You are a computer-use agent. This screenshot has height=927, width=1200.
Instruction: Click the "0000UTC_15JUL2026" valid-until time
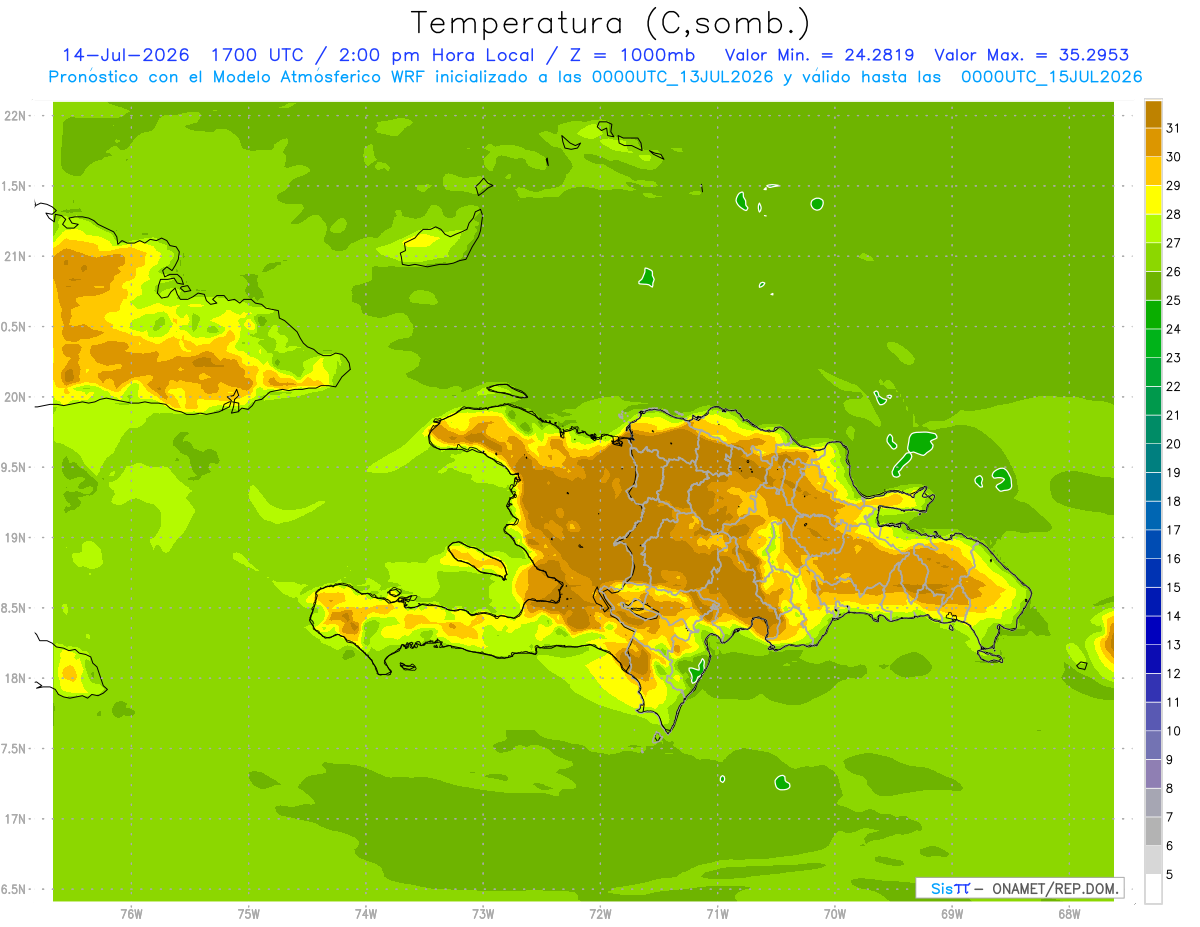pyautogui.click(x=1051, y=77)
